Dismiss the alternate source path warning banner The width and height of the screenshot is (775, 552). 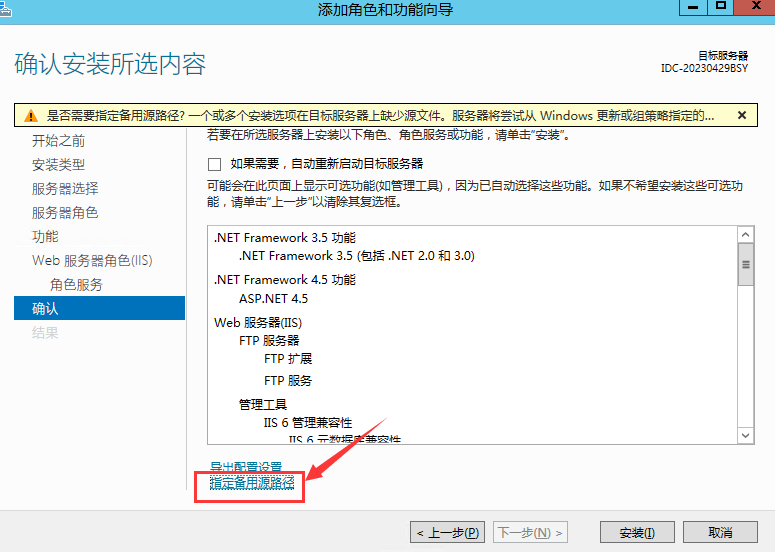coord(742,115)
